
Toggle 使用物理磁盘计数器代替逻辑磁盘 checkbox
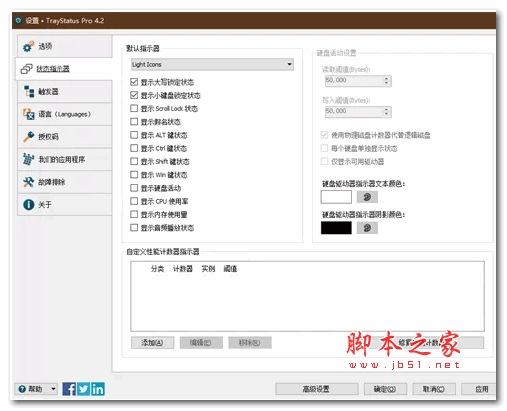click(x=324, y=135)
